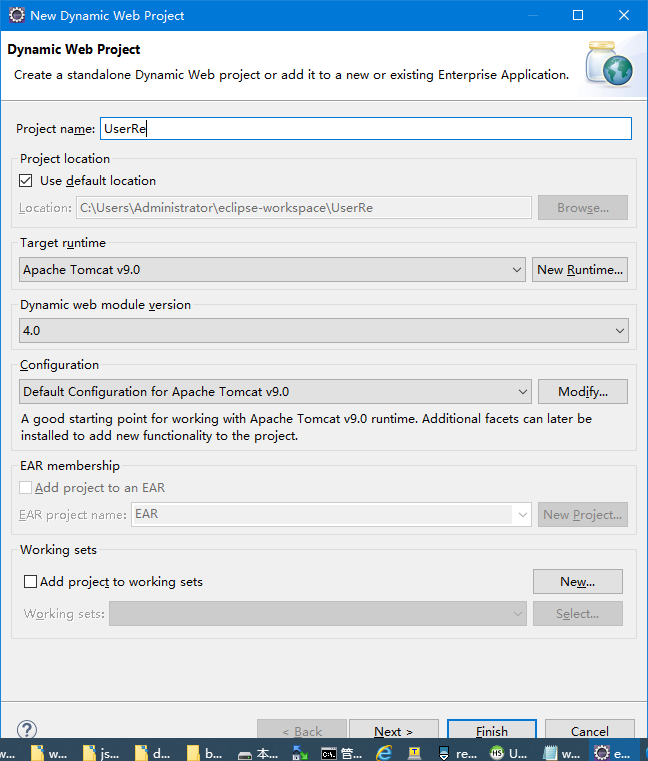Screen dimensions: 648x761
Task: Click the 'Dynamic Web Project' heading text
Action: tap(74, 50)
